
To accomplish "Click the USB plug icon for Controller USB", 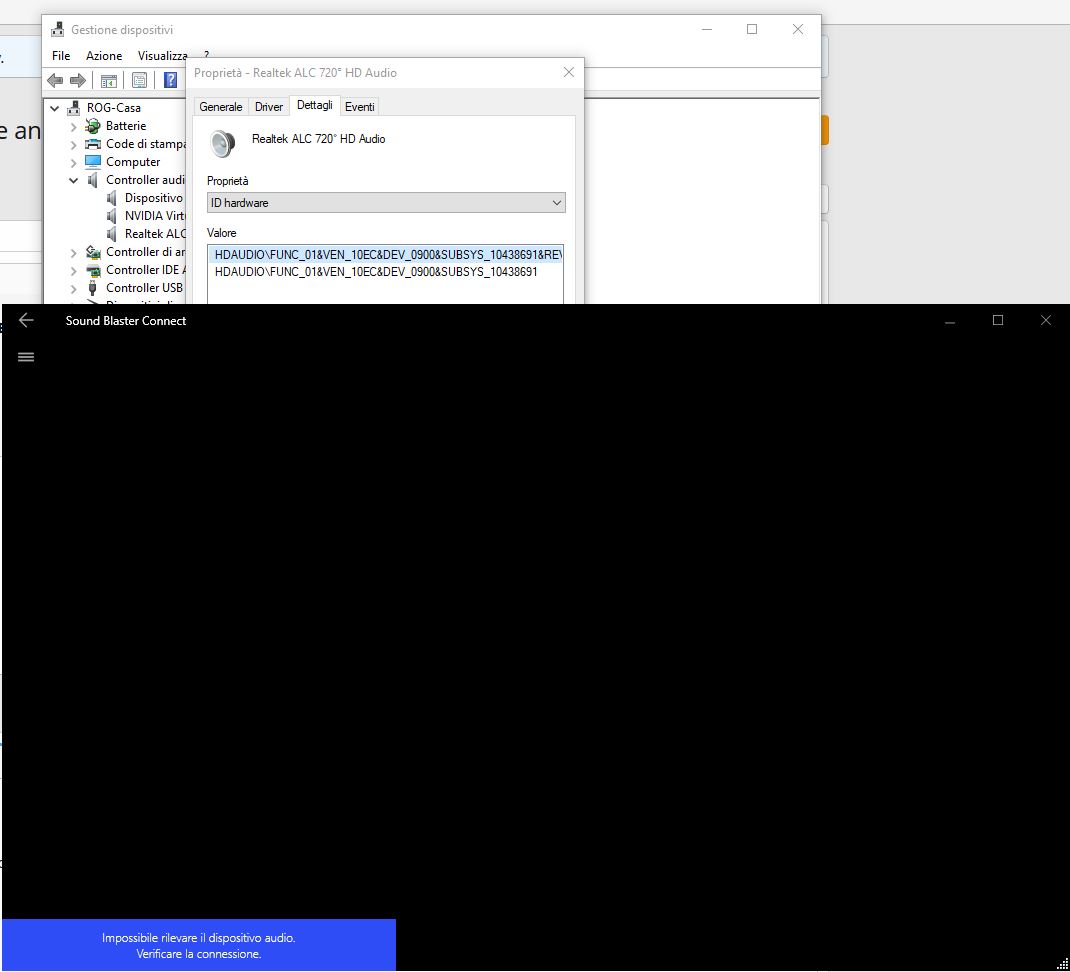I will pyautogui.click(x=93, y=288).
